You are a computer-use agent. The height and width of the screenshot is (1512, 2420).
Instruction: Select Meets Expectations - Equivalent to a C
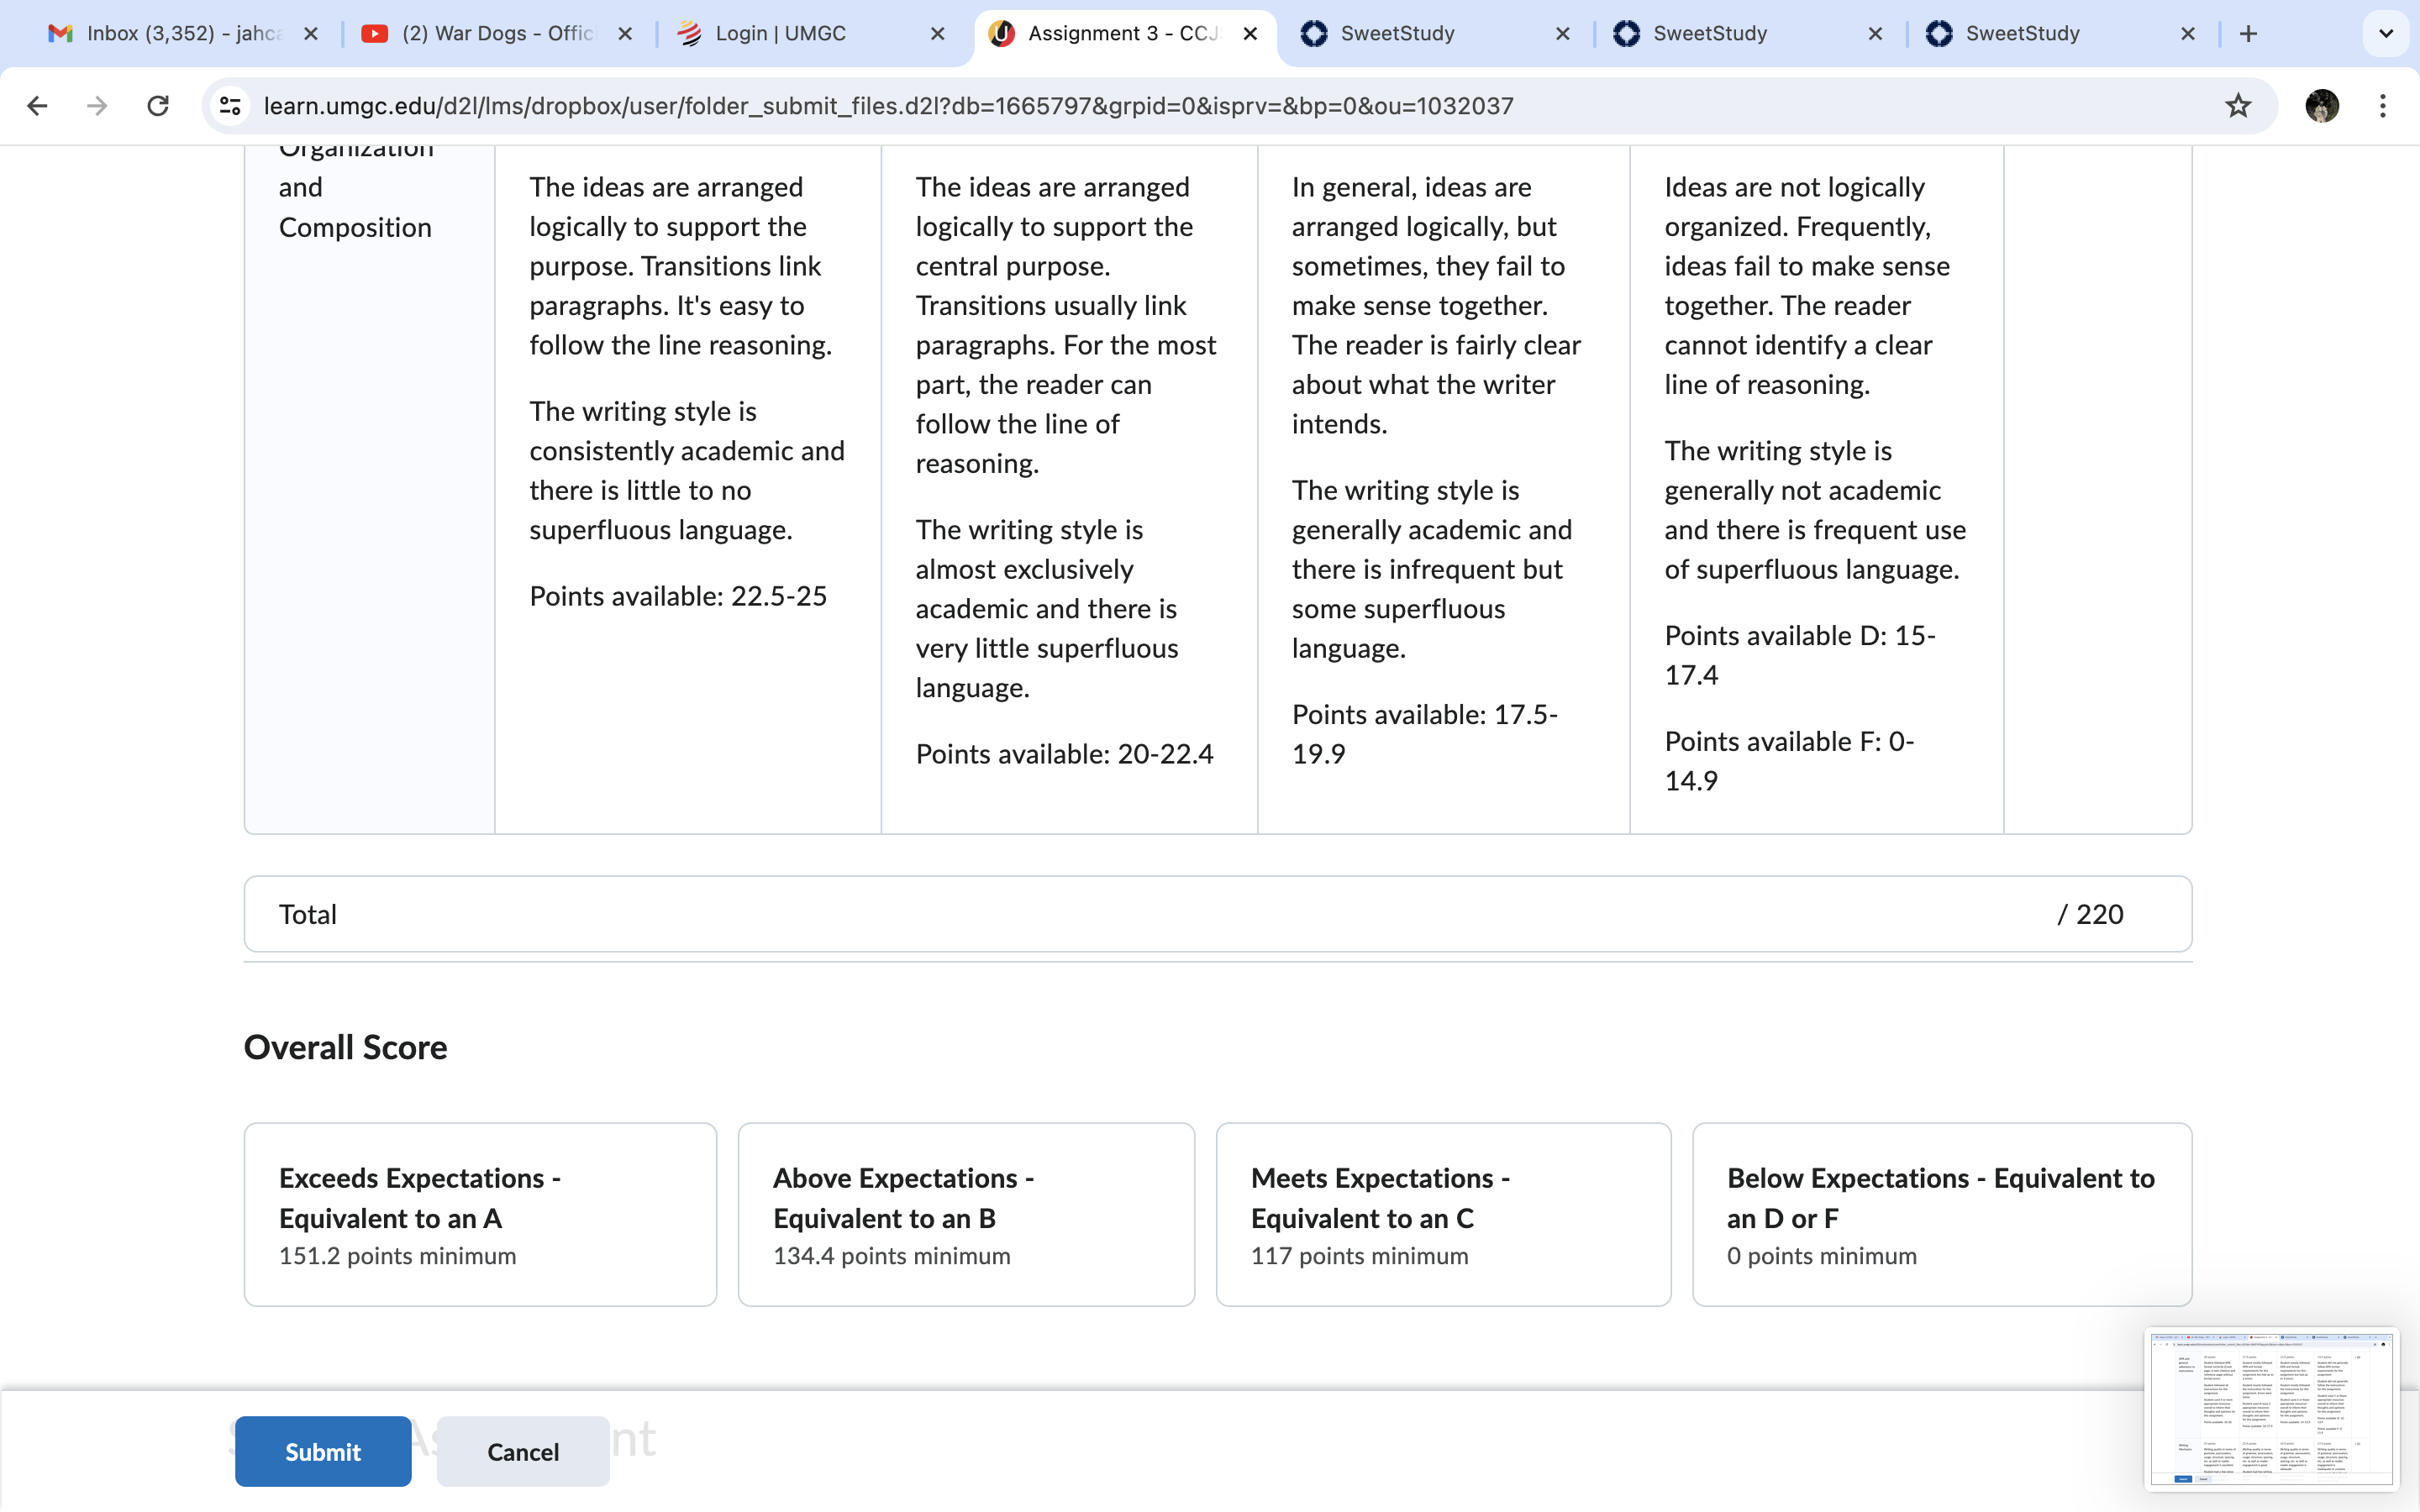tap(1443, 1214)
